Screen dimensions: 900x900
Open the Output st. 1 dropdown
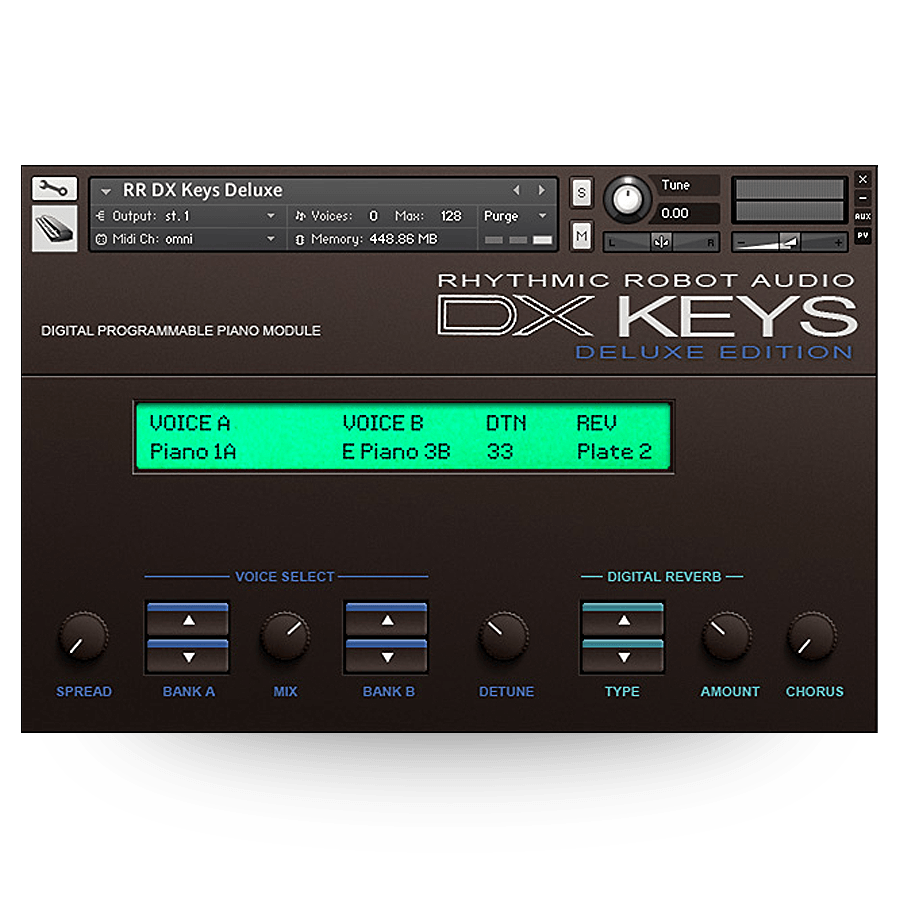pos(185,216)
